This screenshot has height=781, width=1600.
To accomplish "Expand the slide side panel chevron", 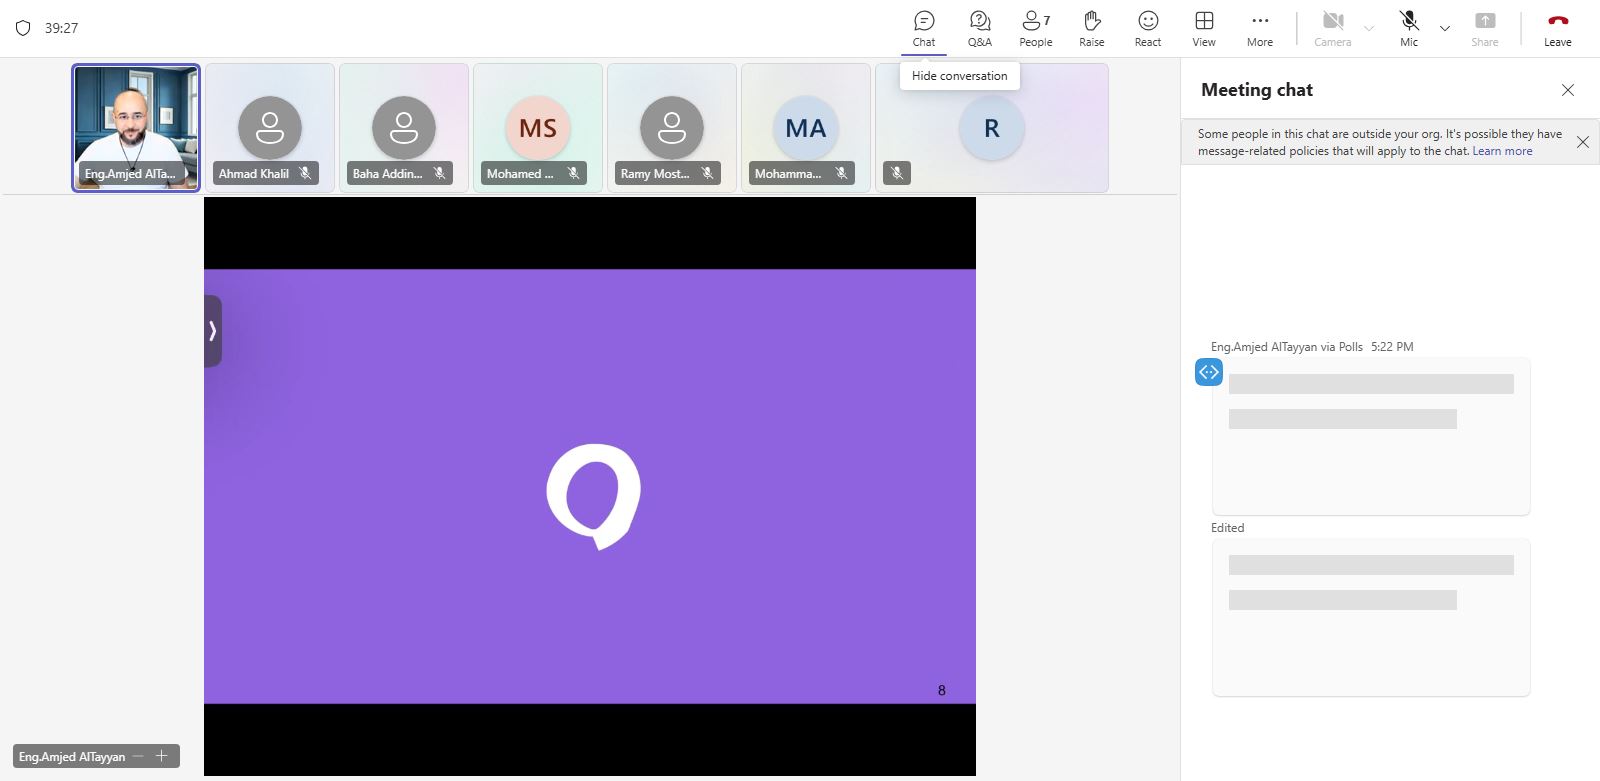I will coord(212,331).
